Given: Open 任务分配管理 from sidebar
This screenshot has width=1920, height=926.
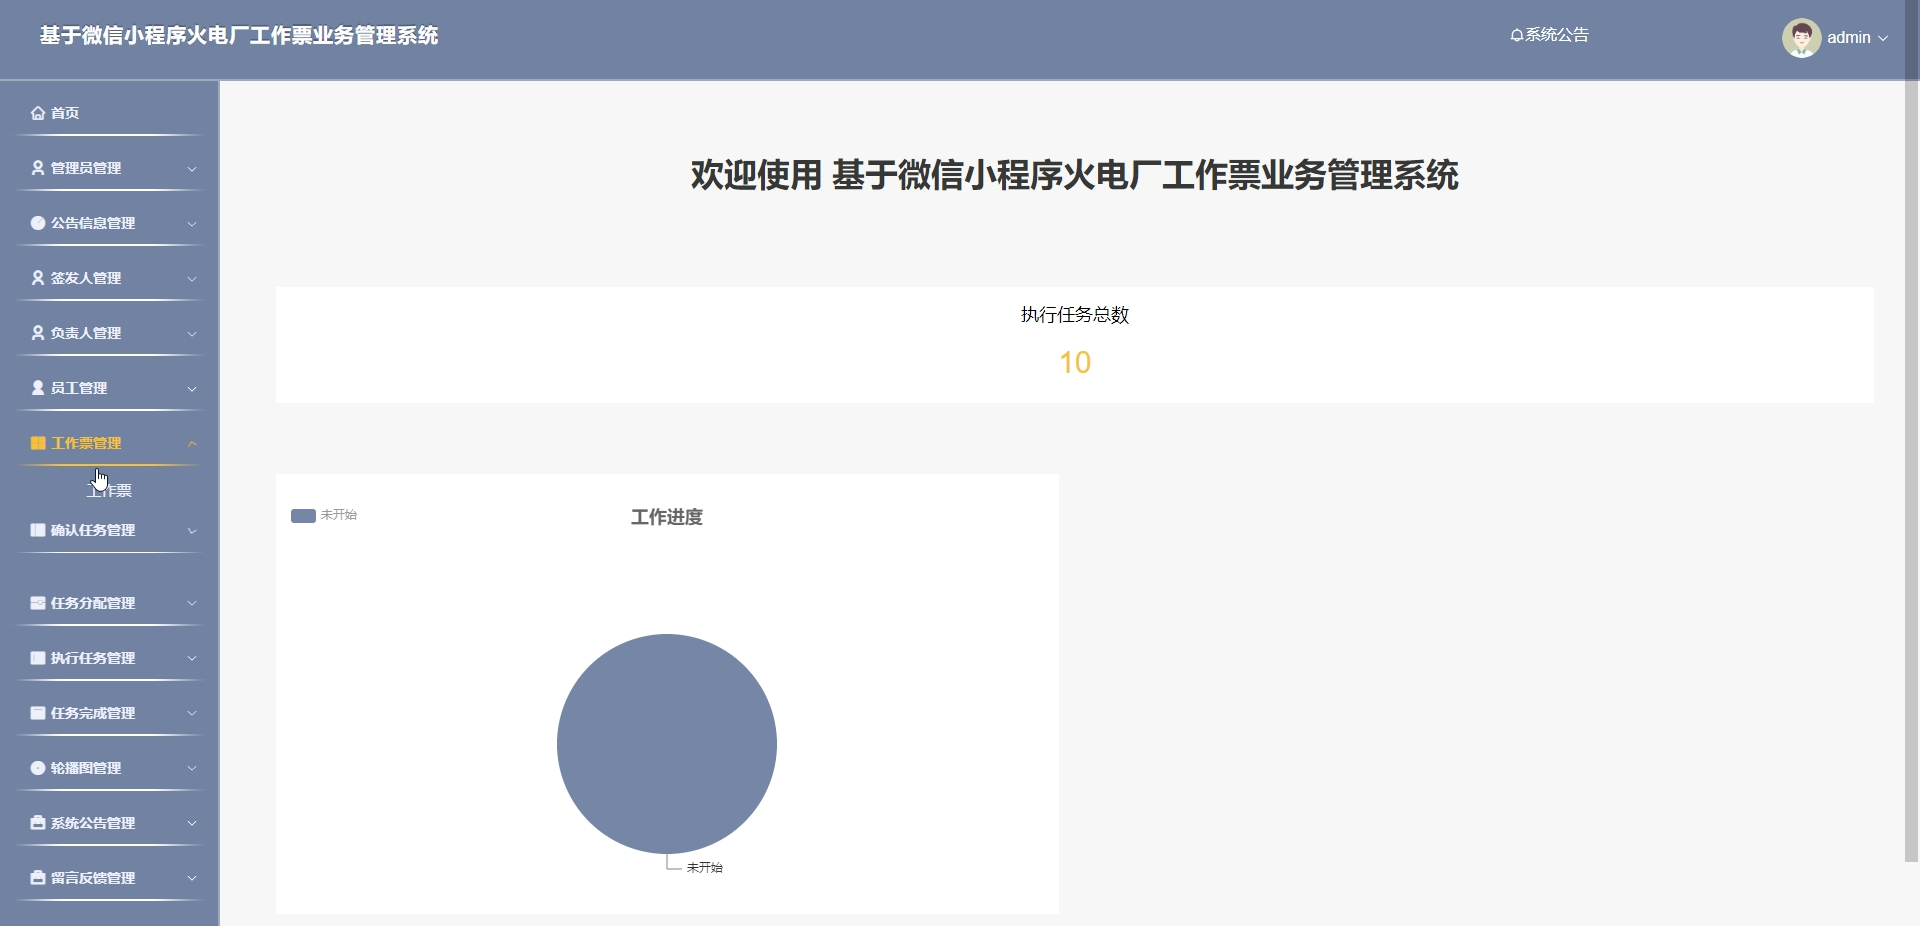Looking at the screenshot, I should coord(110,603).
